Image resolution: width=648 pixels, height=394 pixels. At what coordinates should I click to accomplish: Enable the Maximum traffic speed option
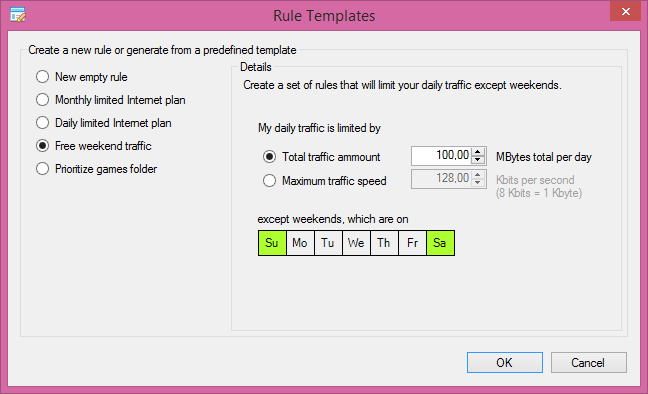tap(324, 181)
